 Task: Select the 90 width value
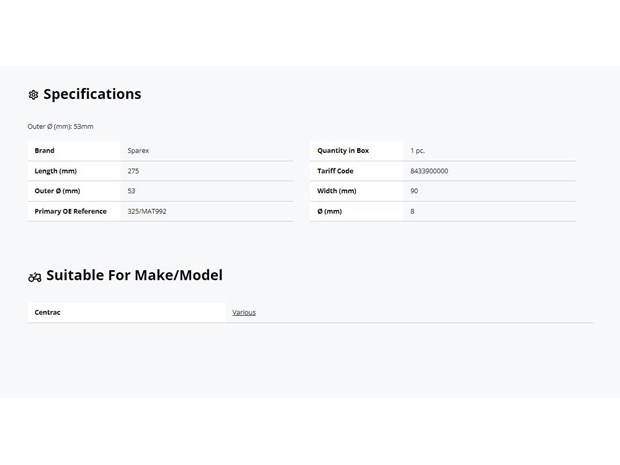[414, 191]
